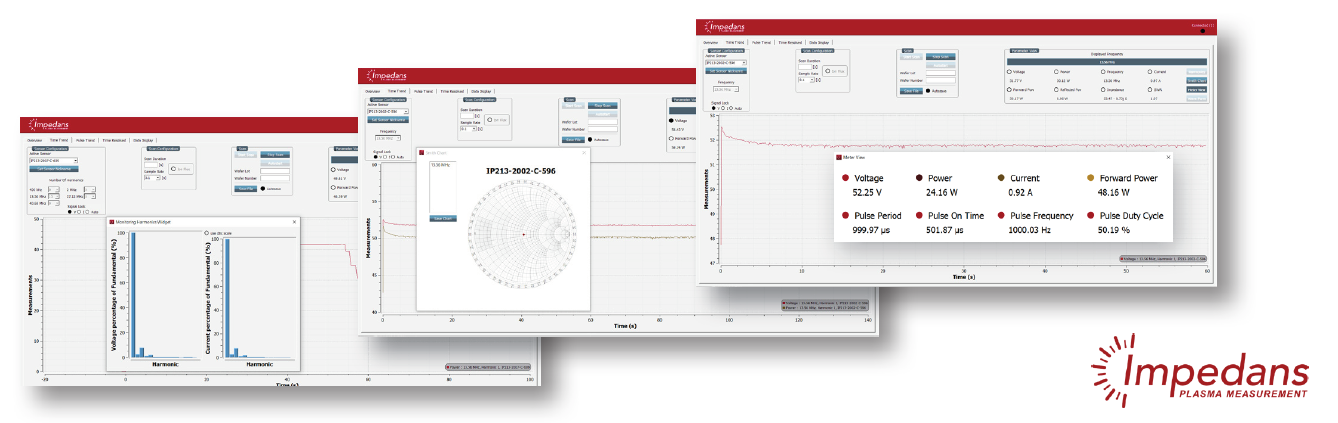Close the Monitoring Harmonics Widget dialog
This screenshot has width=1338, height=423.
[294, 222]
